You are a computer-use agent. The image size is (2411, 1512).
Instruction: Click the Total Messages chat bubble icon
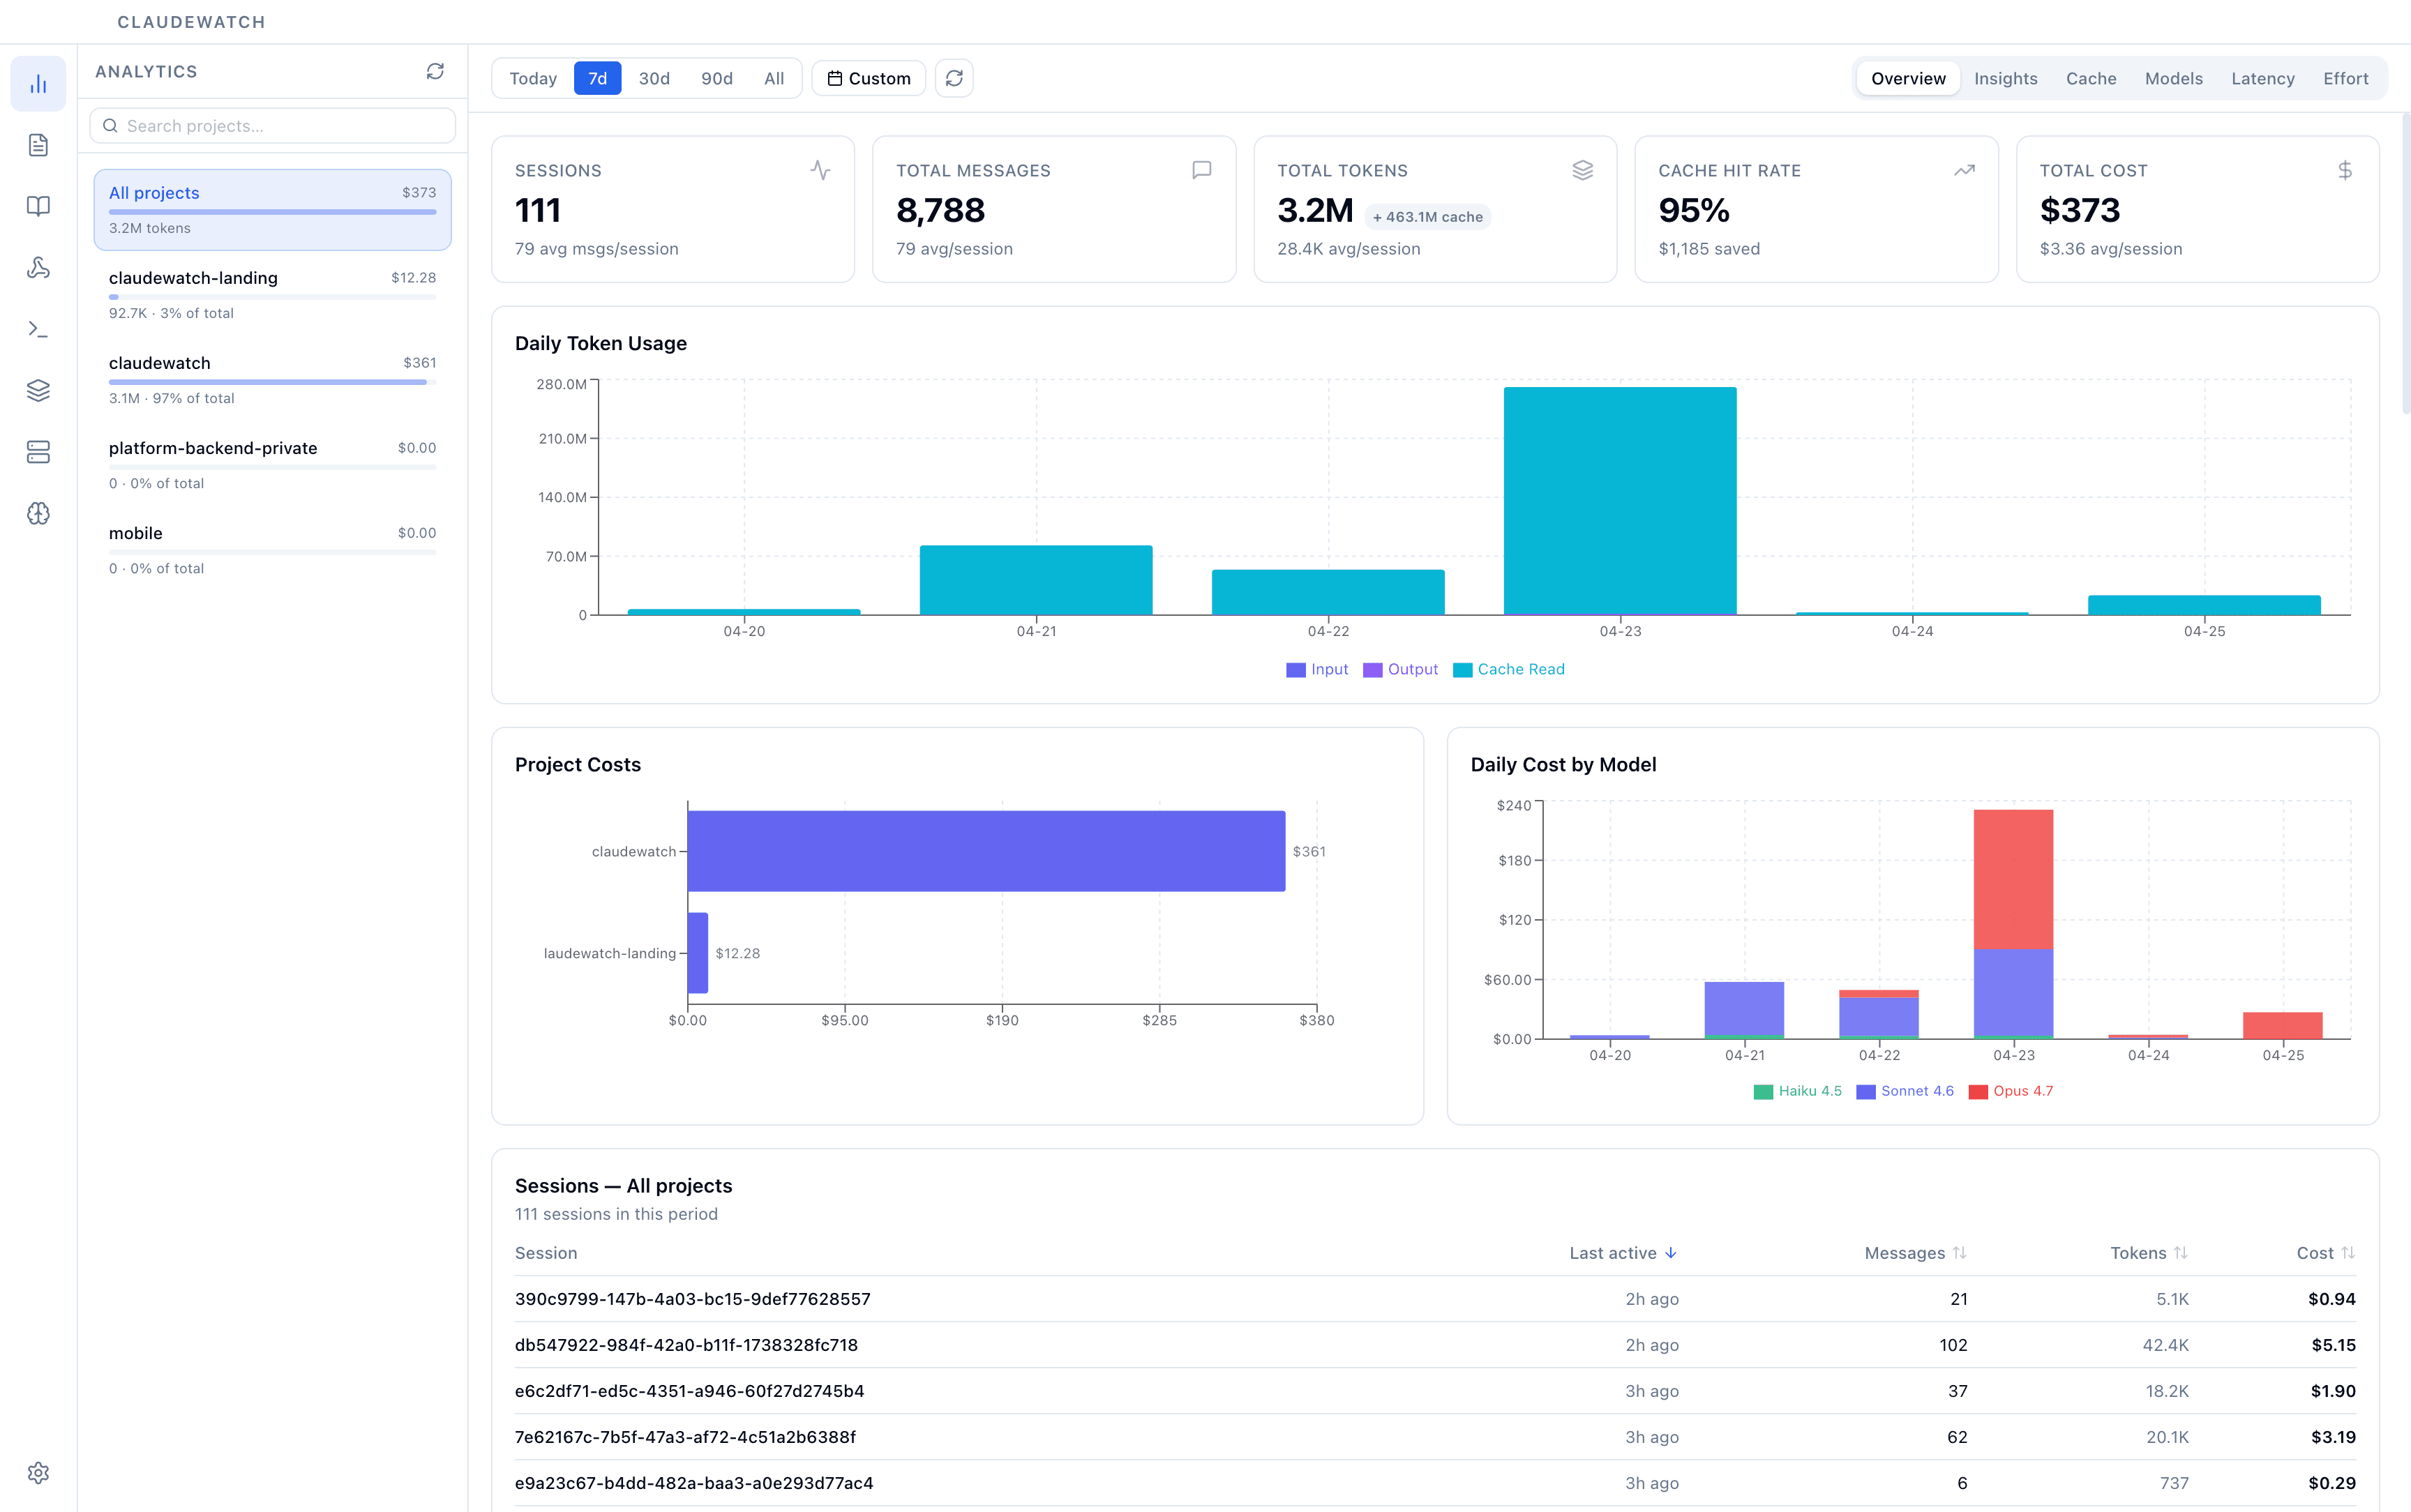coord(1201,170)
